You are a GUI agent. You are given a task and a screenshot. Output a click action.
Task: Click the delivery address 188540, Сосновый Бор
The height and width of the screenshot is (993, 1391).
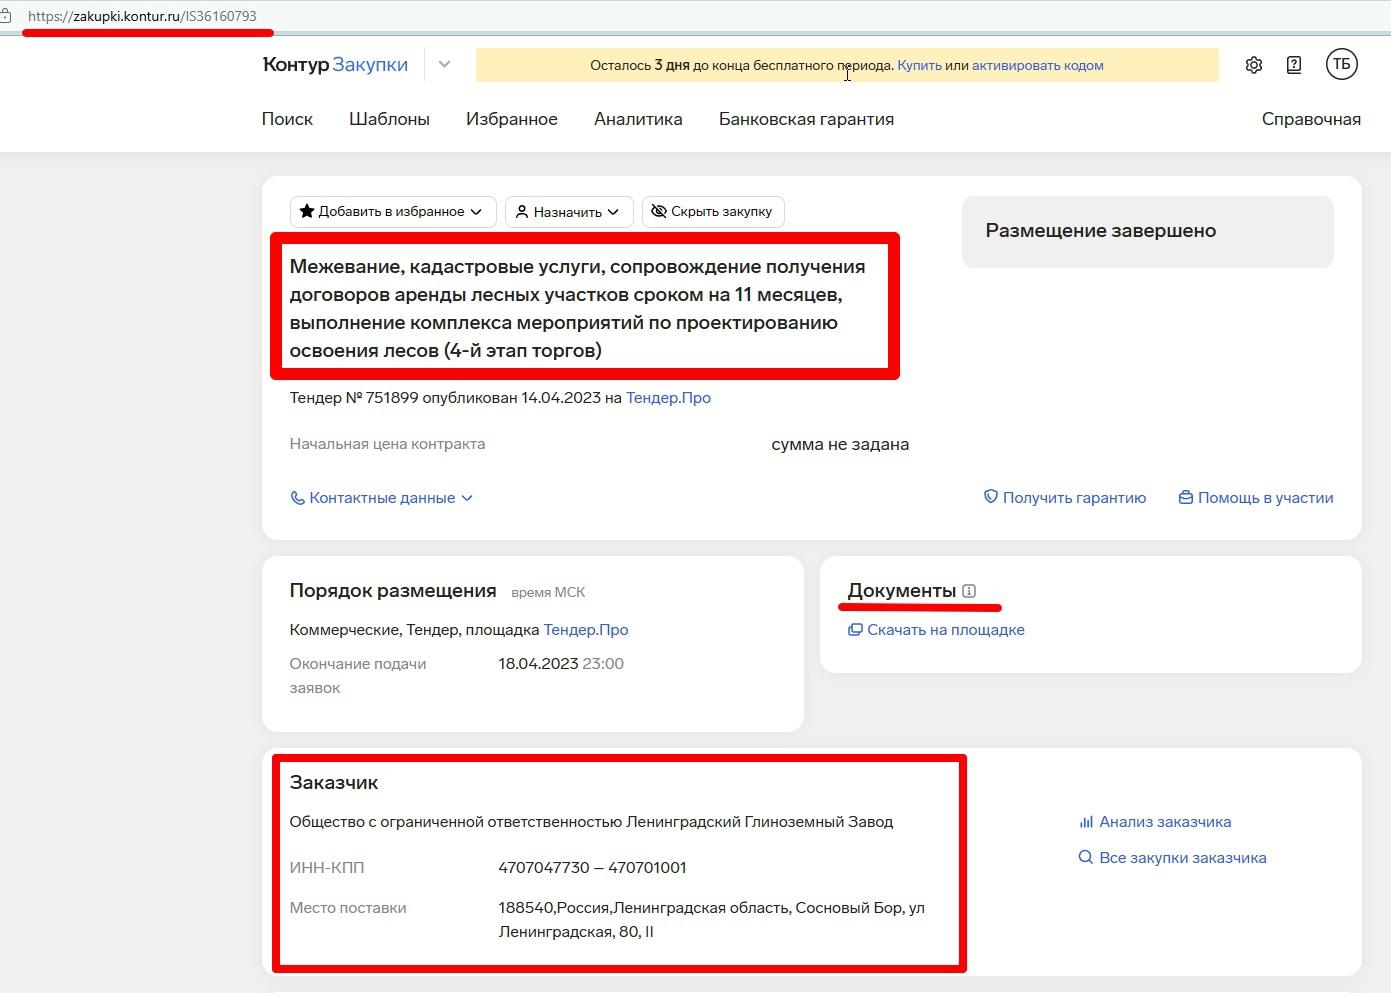711,920
